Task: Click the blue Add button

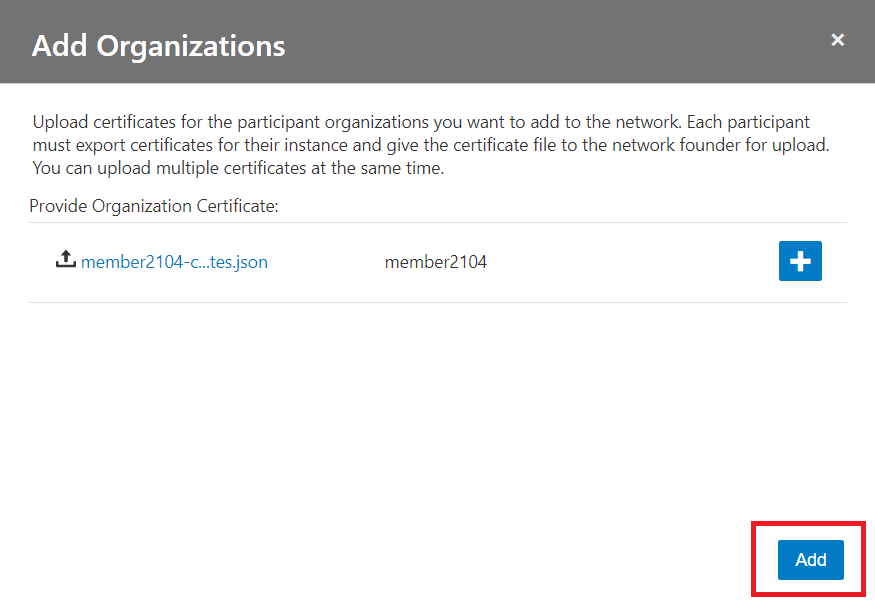Action: [x=810, y=560]
